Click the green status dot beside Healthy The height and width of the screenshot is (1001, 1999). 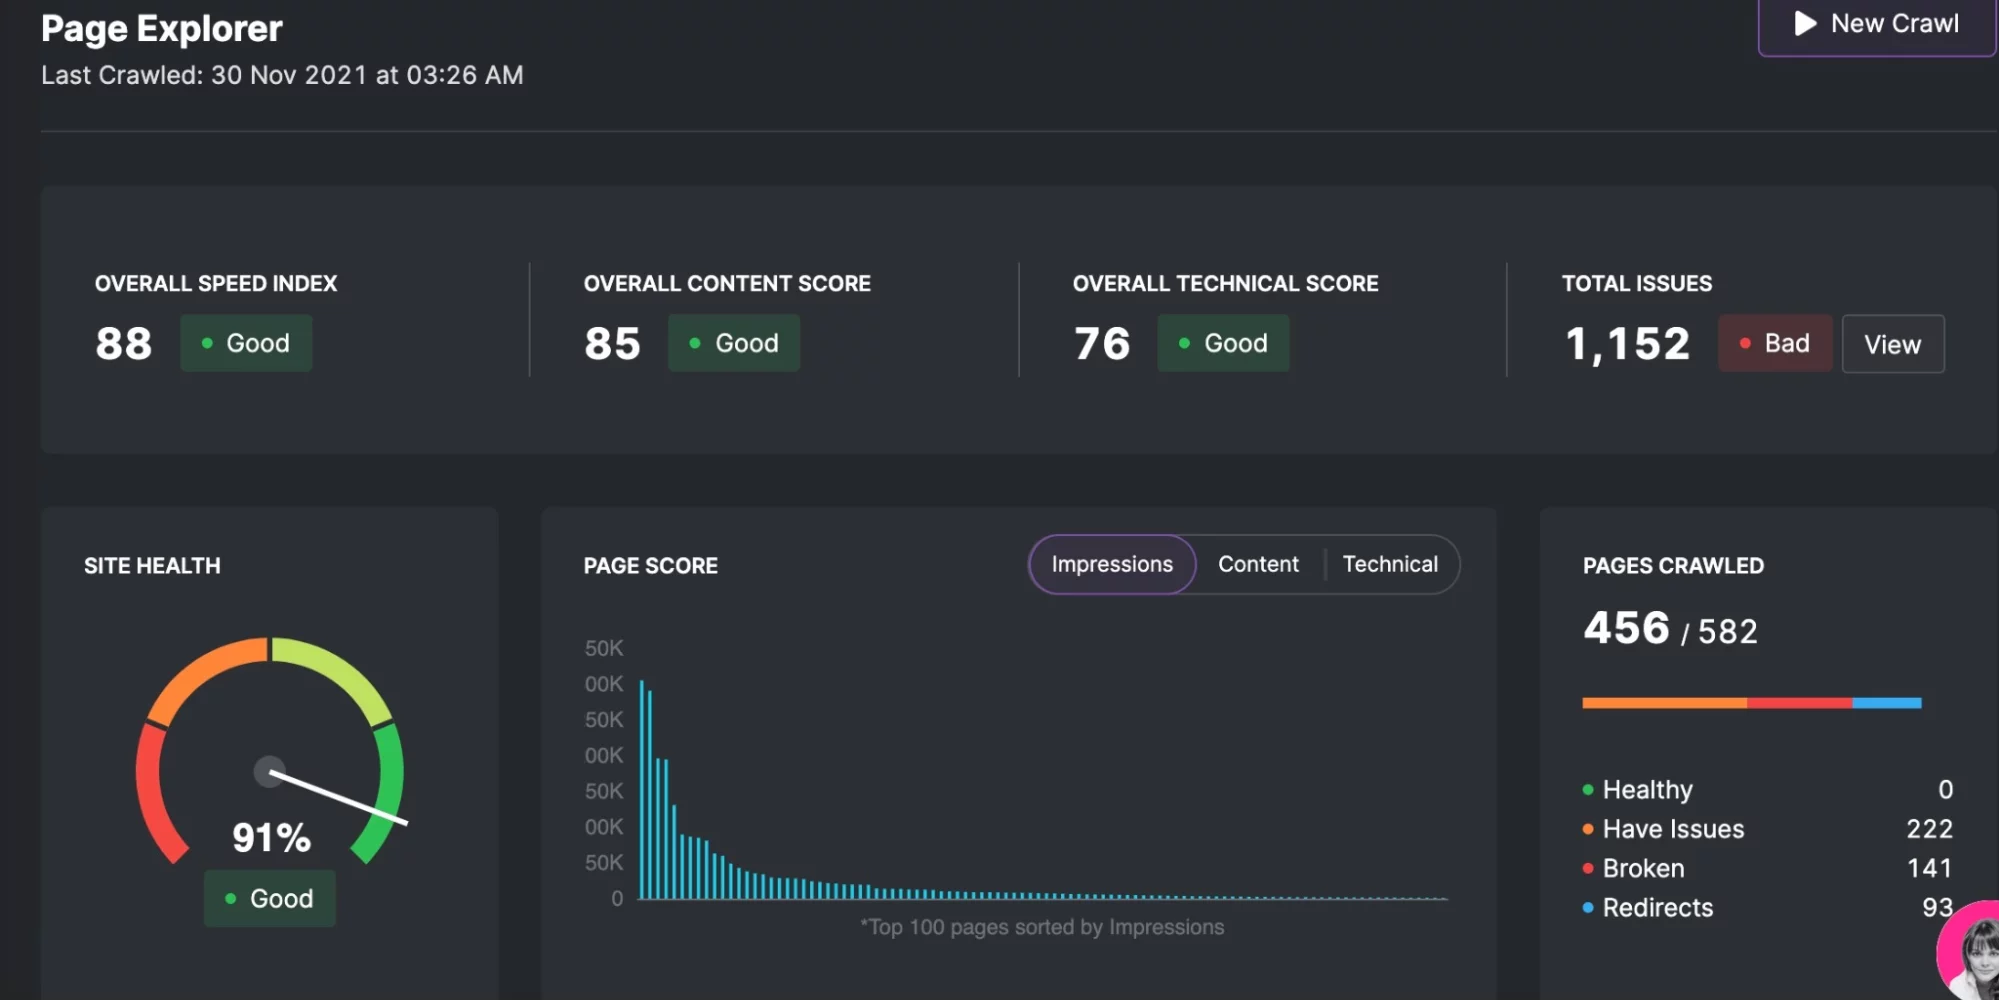pyautogui.click(x=1588, y=789)
